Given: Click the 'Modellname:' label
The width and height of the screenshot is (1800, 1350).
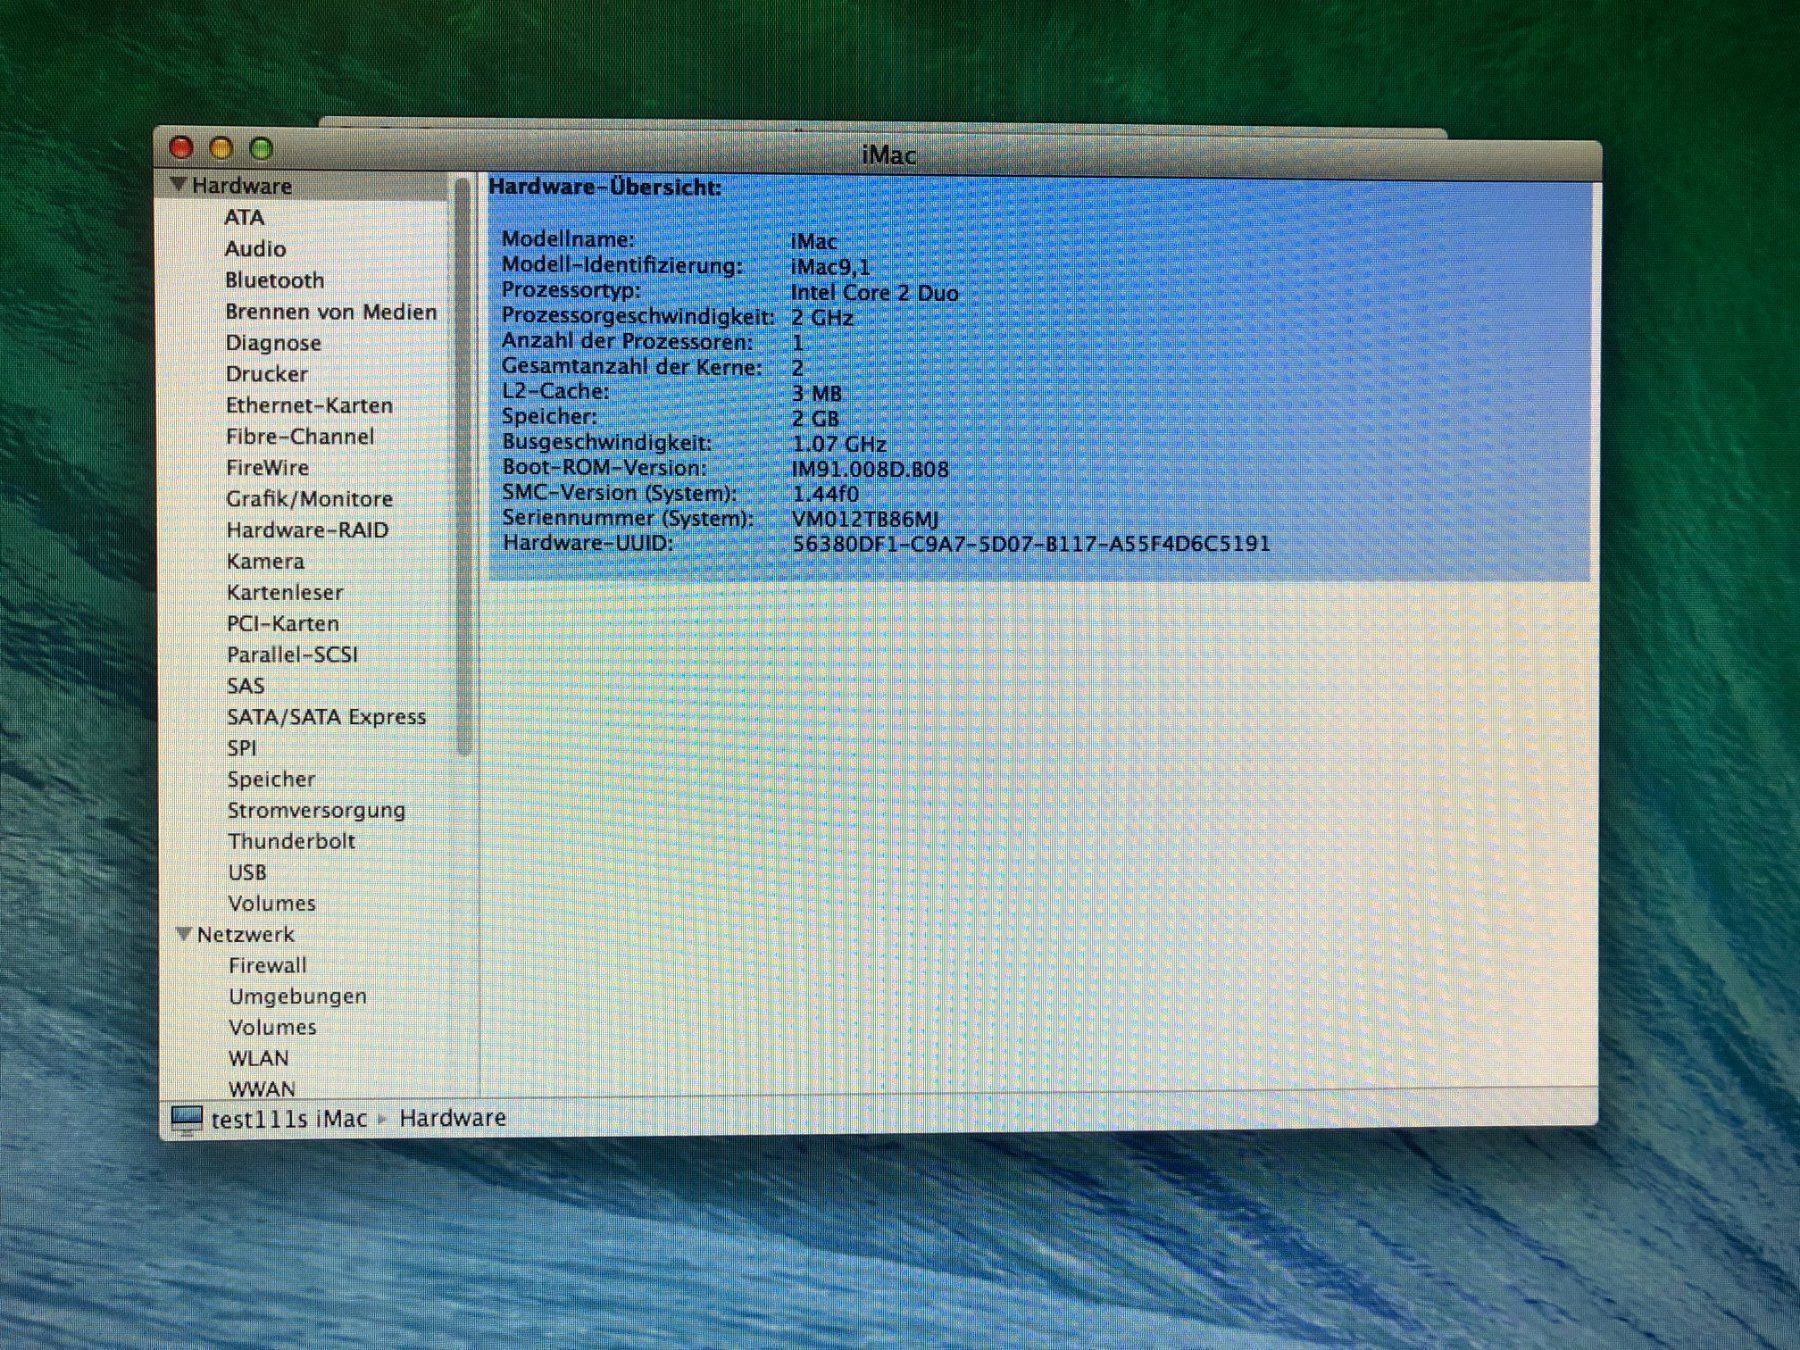Looking at the screenshot, I should tap(568, 239).
